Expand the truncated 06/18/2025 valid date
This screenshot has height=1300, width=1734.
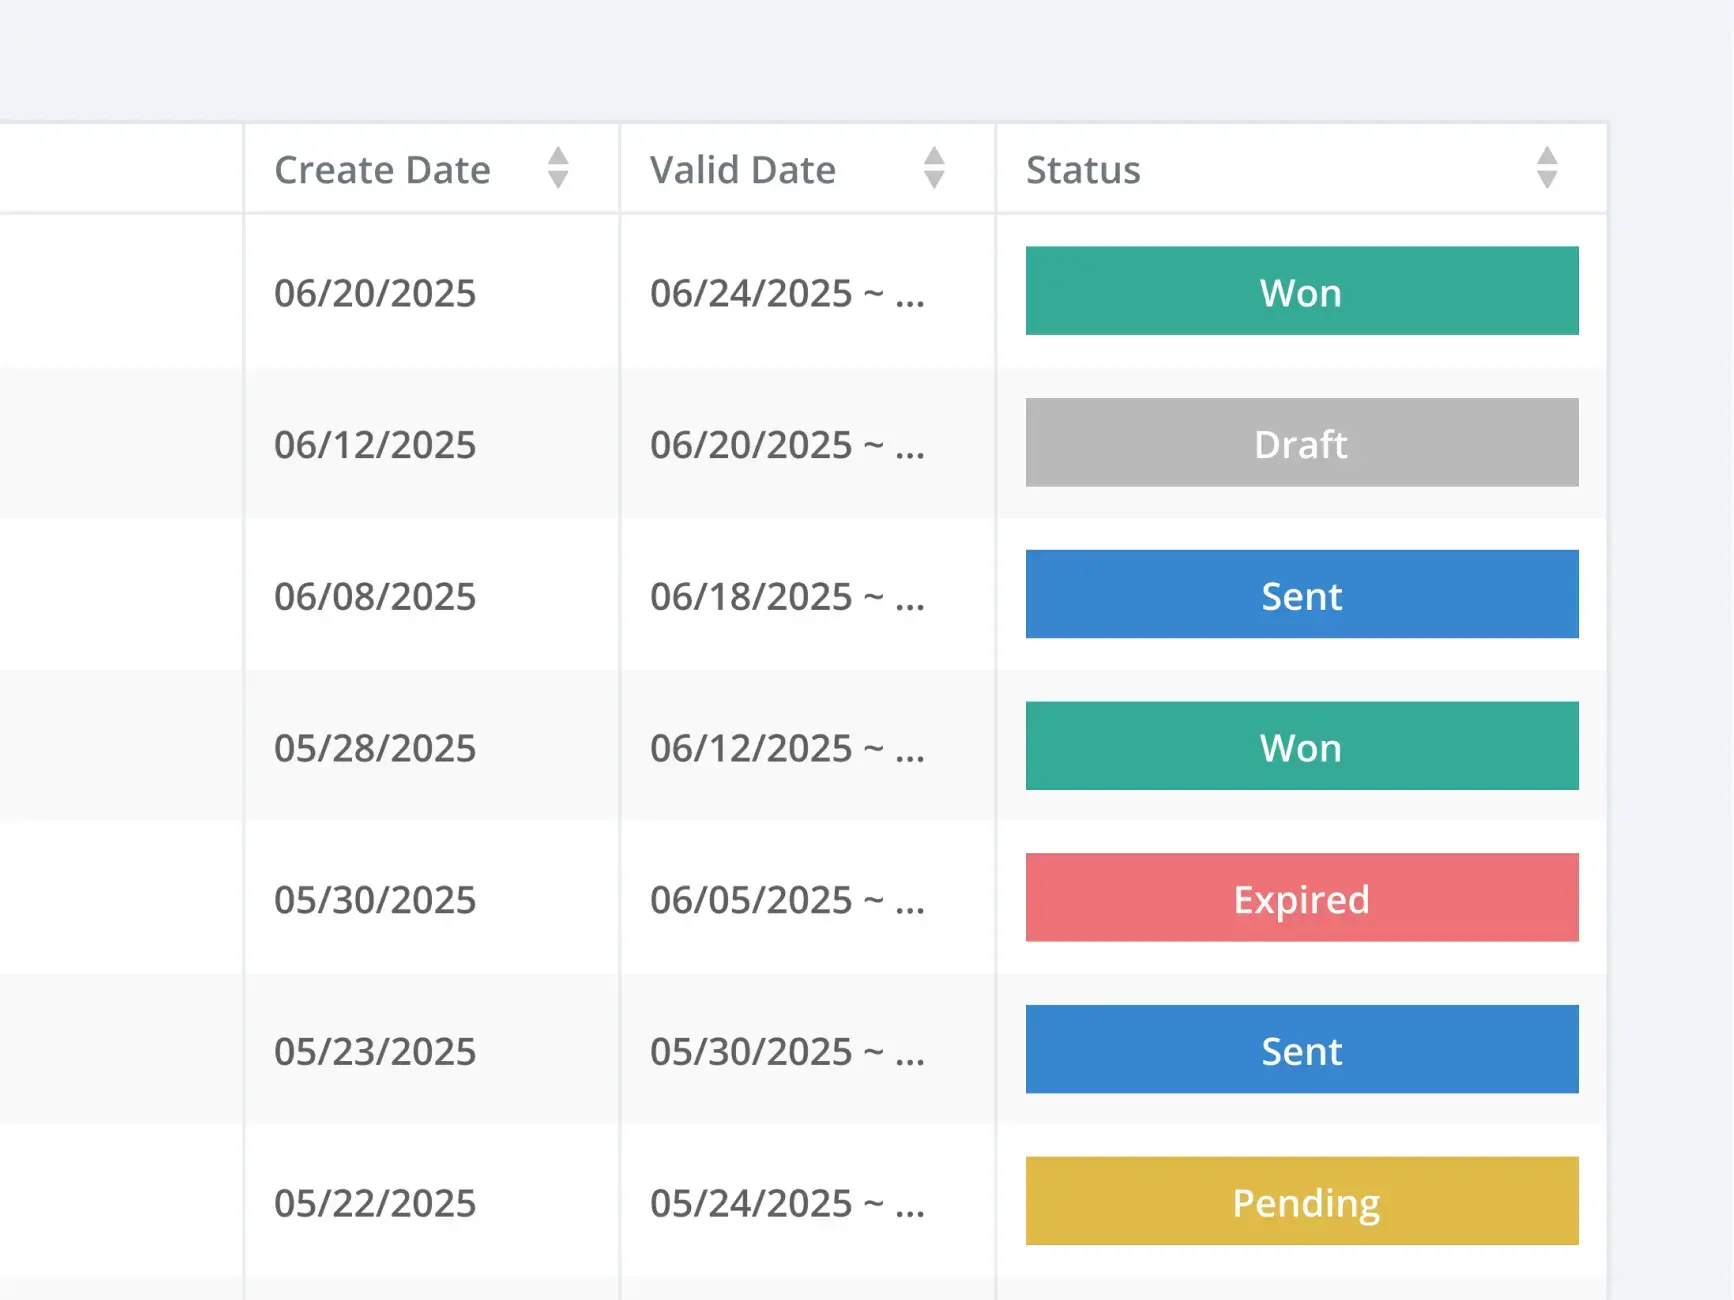coord(787,597)
